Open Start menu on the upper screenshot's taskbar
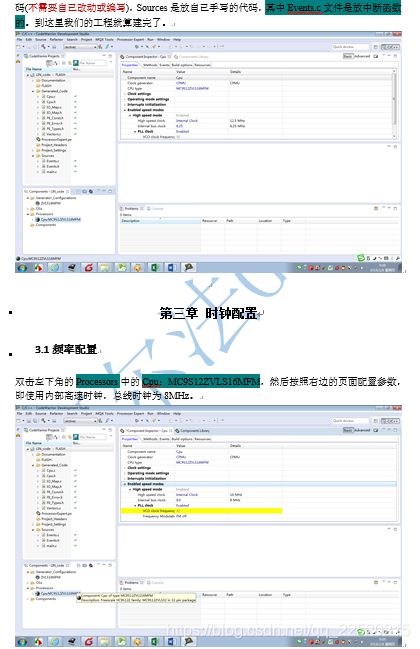Image resolution: width=420 pixels, height=649 pixels. (22, 268)
